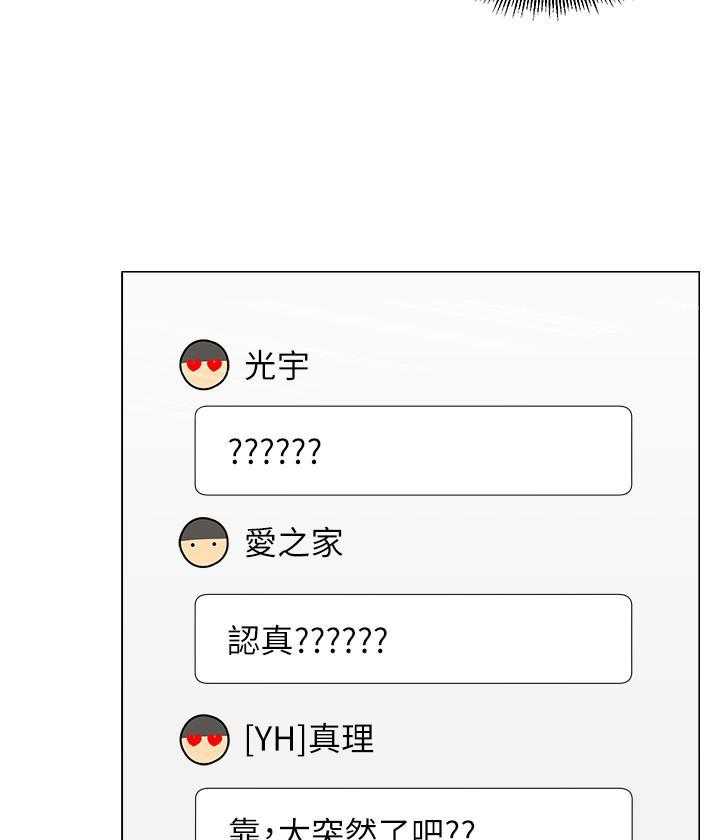Click [YH]真理's heart-eyes avatar
Viewport: 720px width, 840px height.
[x=204, y=739]
